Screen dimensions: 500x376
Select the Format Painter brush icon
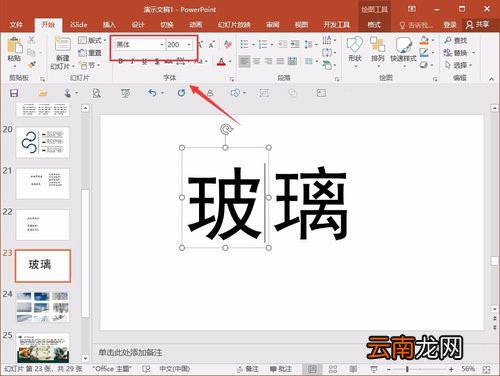31,65
